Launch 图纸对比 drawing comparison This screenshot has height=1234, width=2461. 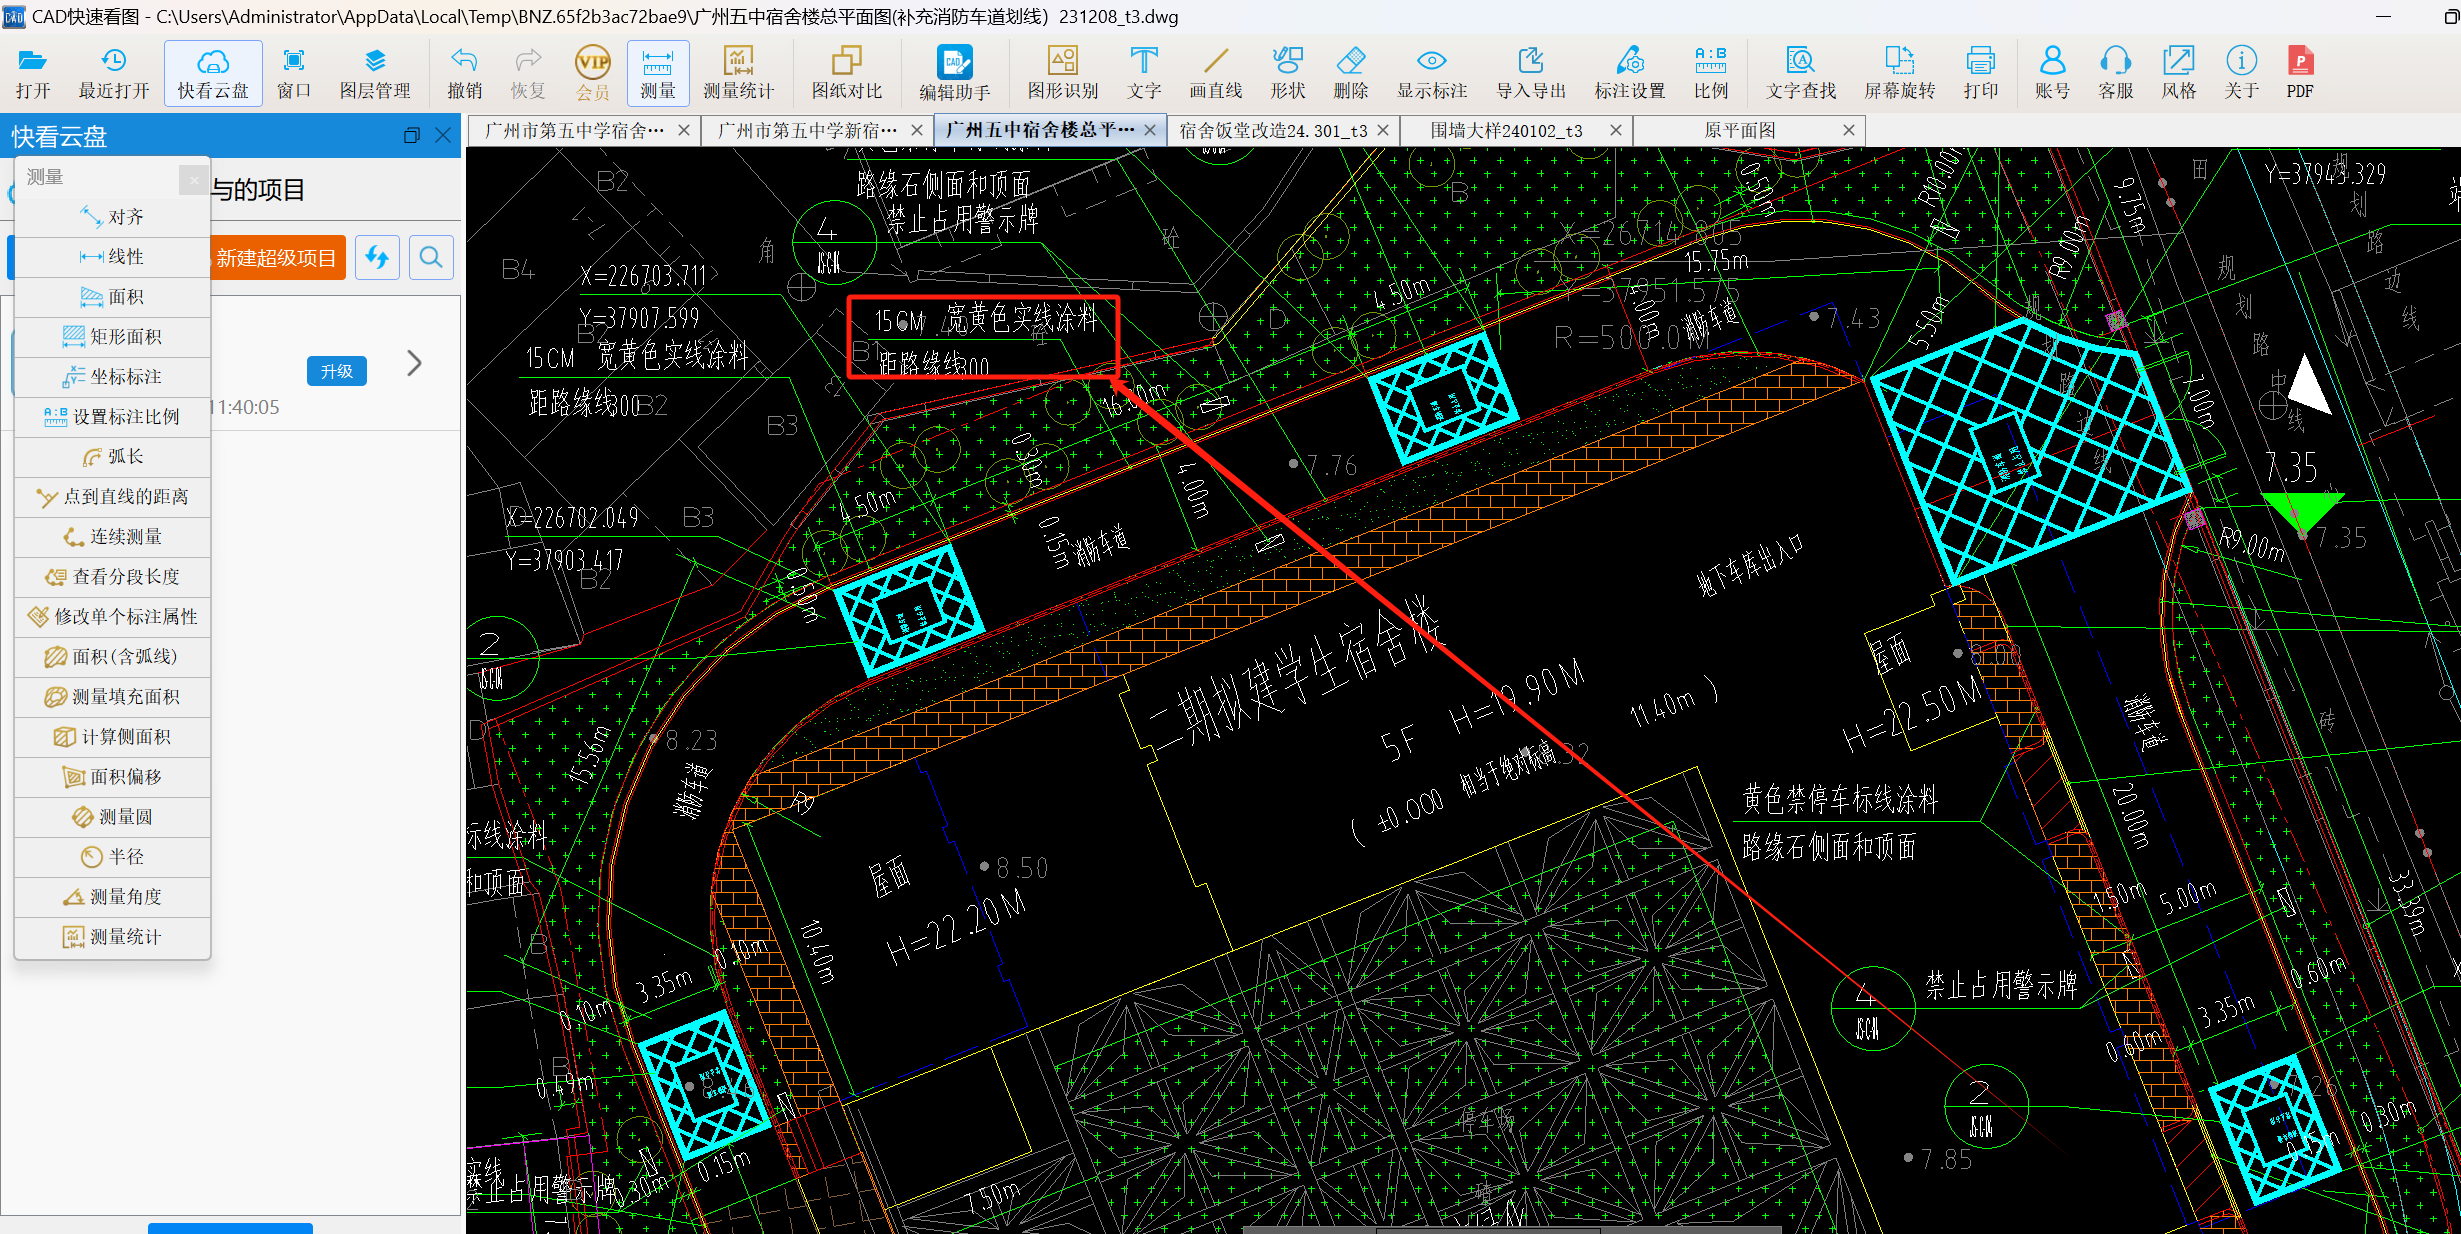pos(847,73)
